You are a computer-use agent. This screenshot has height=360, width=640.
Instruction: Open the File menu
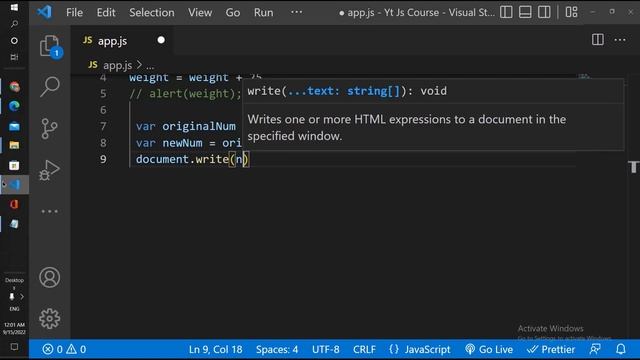74,12
